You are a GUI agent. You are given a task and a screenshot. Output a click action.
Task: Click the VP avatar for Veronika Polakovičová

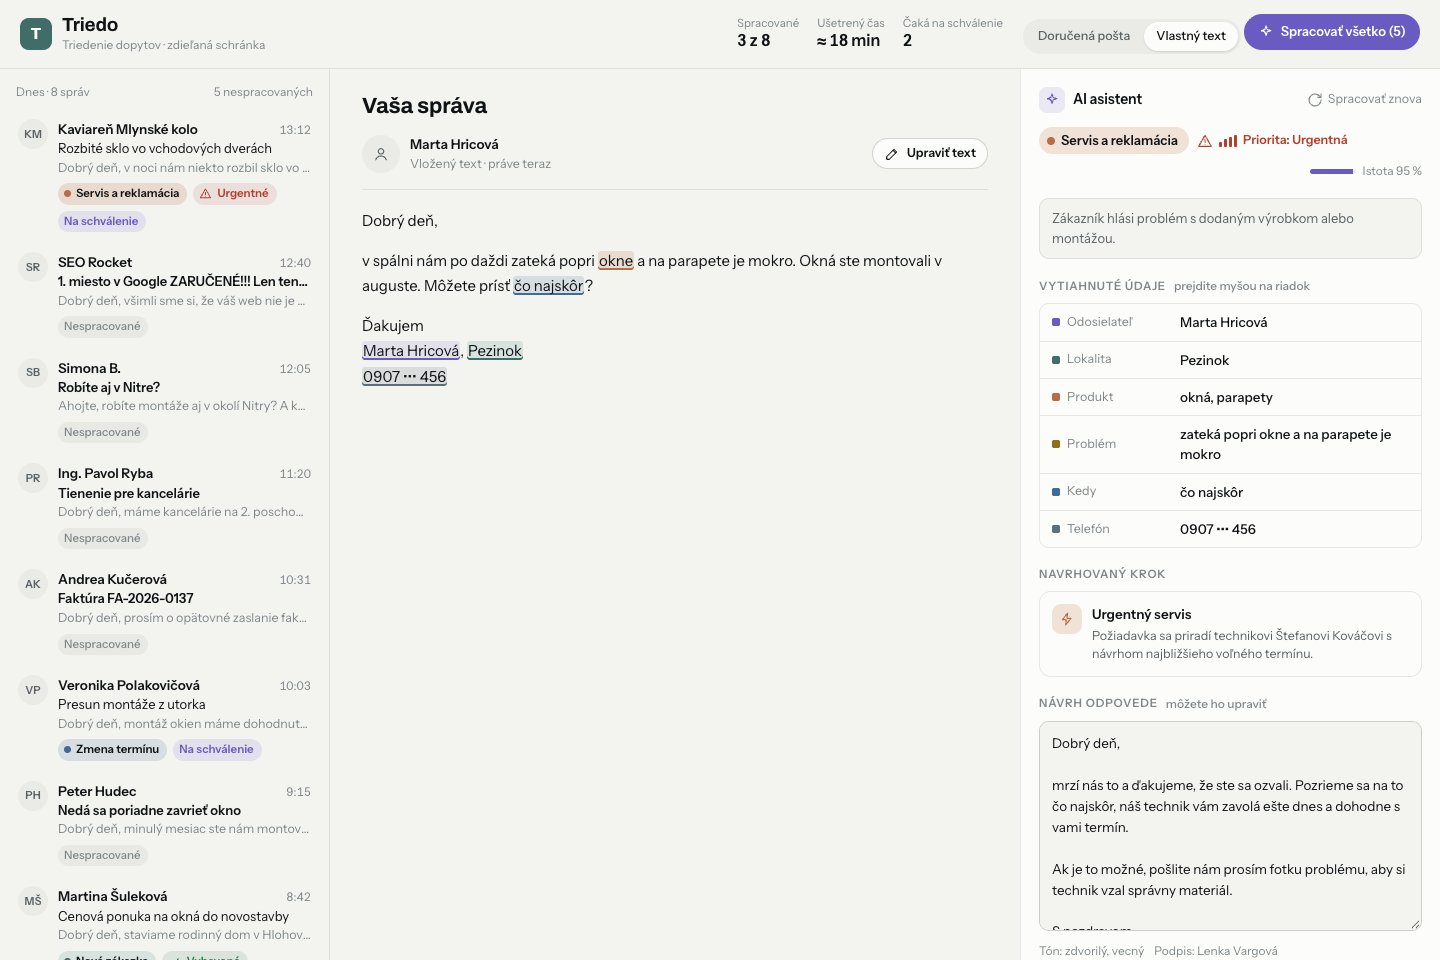[x=33, y=690]
